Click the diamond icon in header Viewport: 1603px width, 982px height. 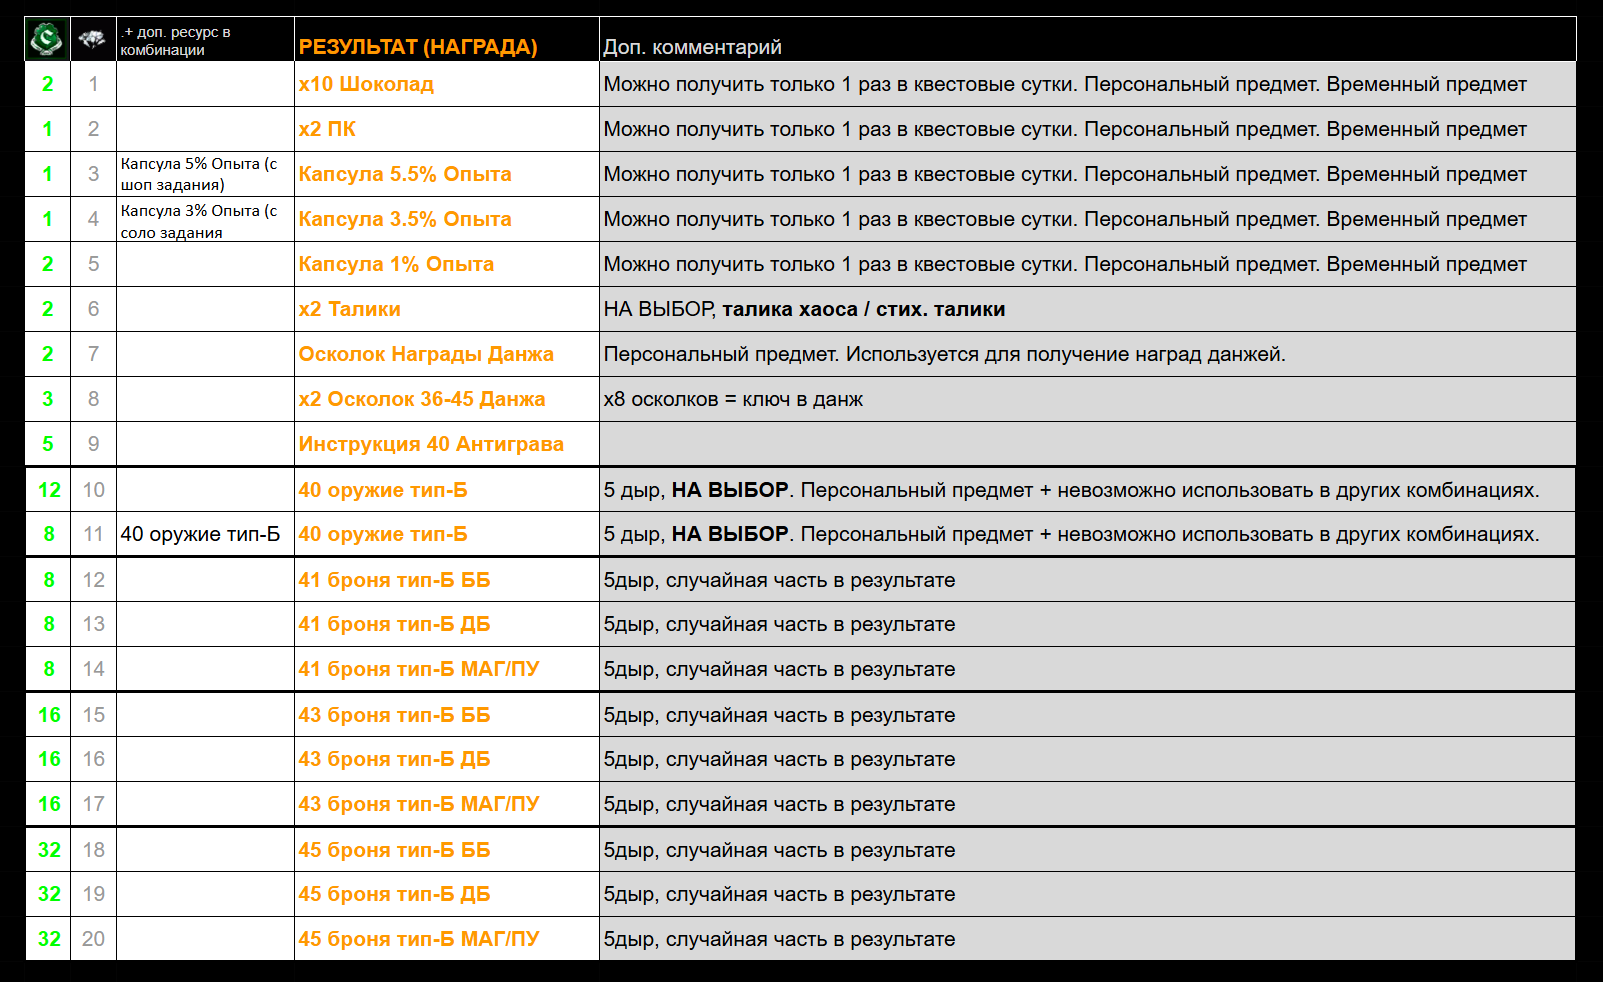[x=93, y=39]
